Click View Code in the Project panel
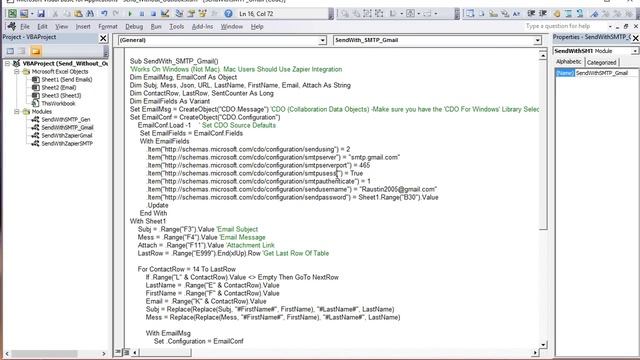640x360 pixels. pyautogui.click(x=10, y=51)
